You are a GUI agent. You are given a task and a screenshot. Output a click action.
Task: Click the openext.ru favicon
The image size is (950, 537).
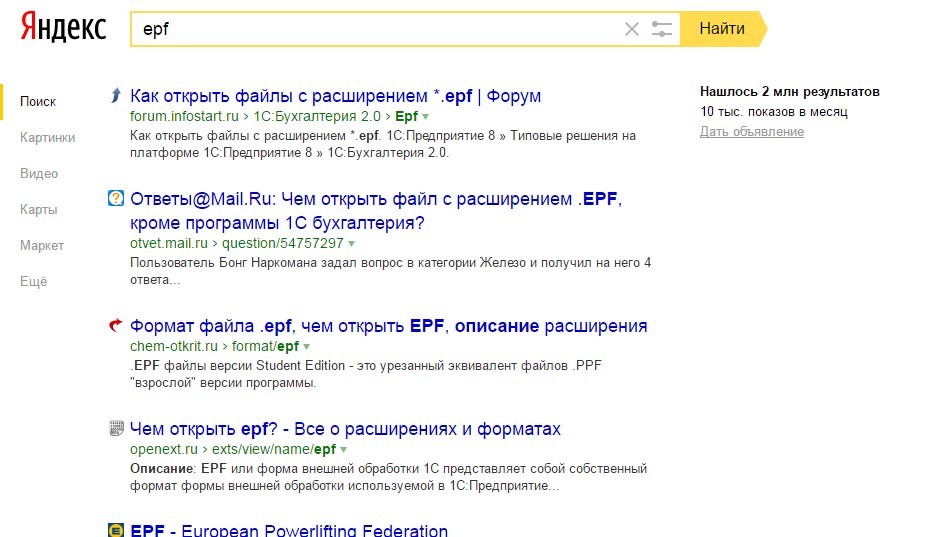pyautogui.click(x=115, y=429)
